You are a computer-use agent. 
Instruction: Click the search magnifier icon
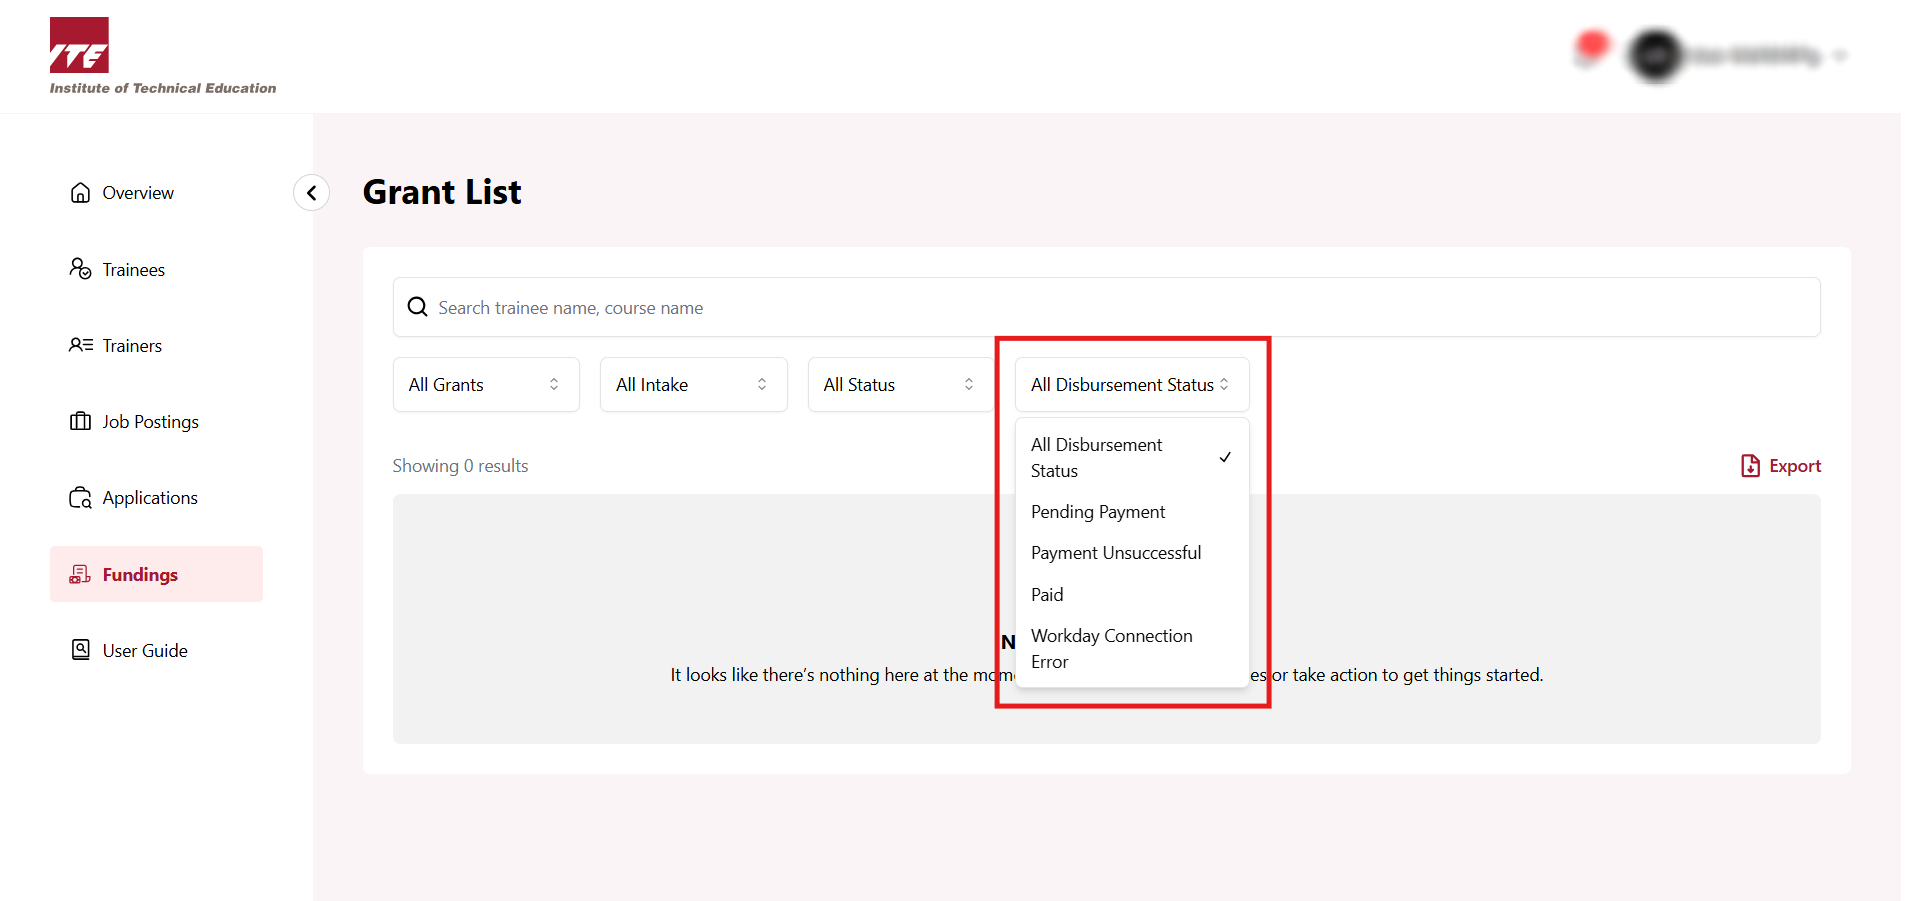(418, 307)
